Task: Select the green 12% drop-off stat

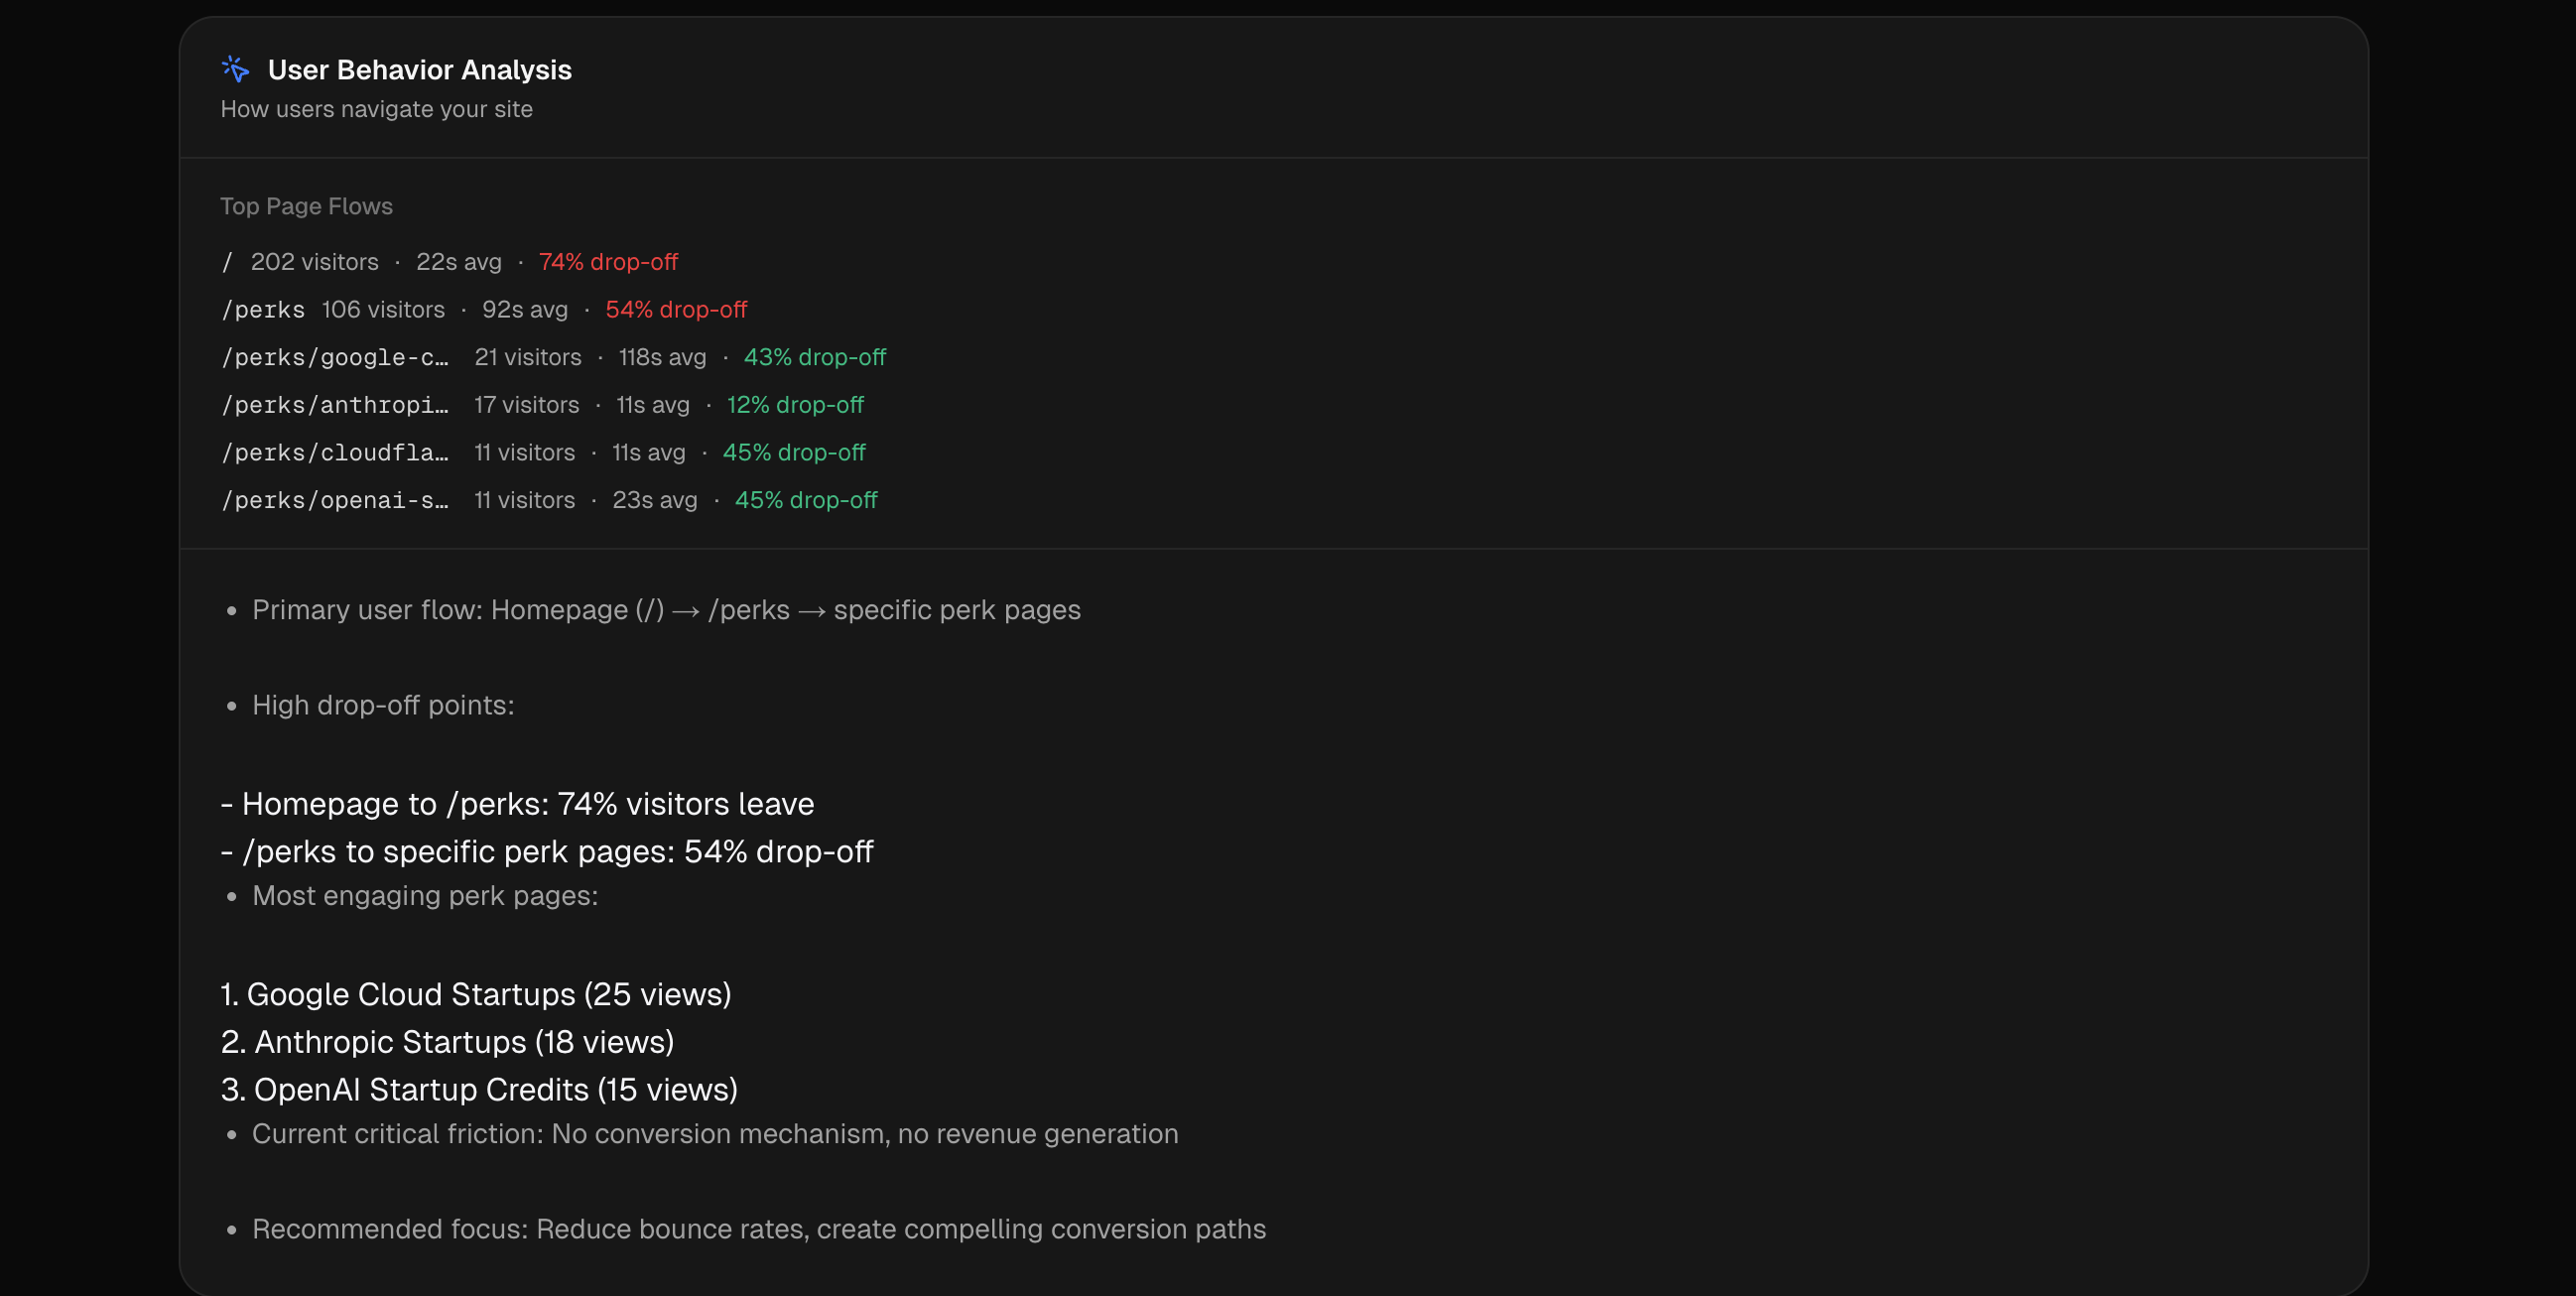Action: 795,405
